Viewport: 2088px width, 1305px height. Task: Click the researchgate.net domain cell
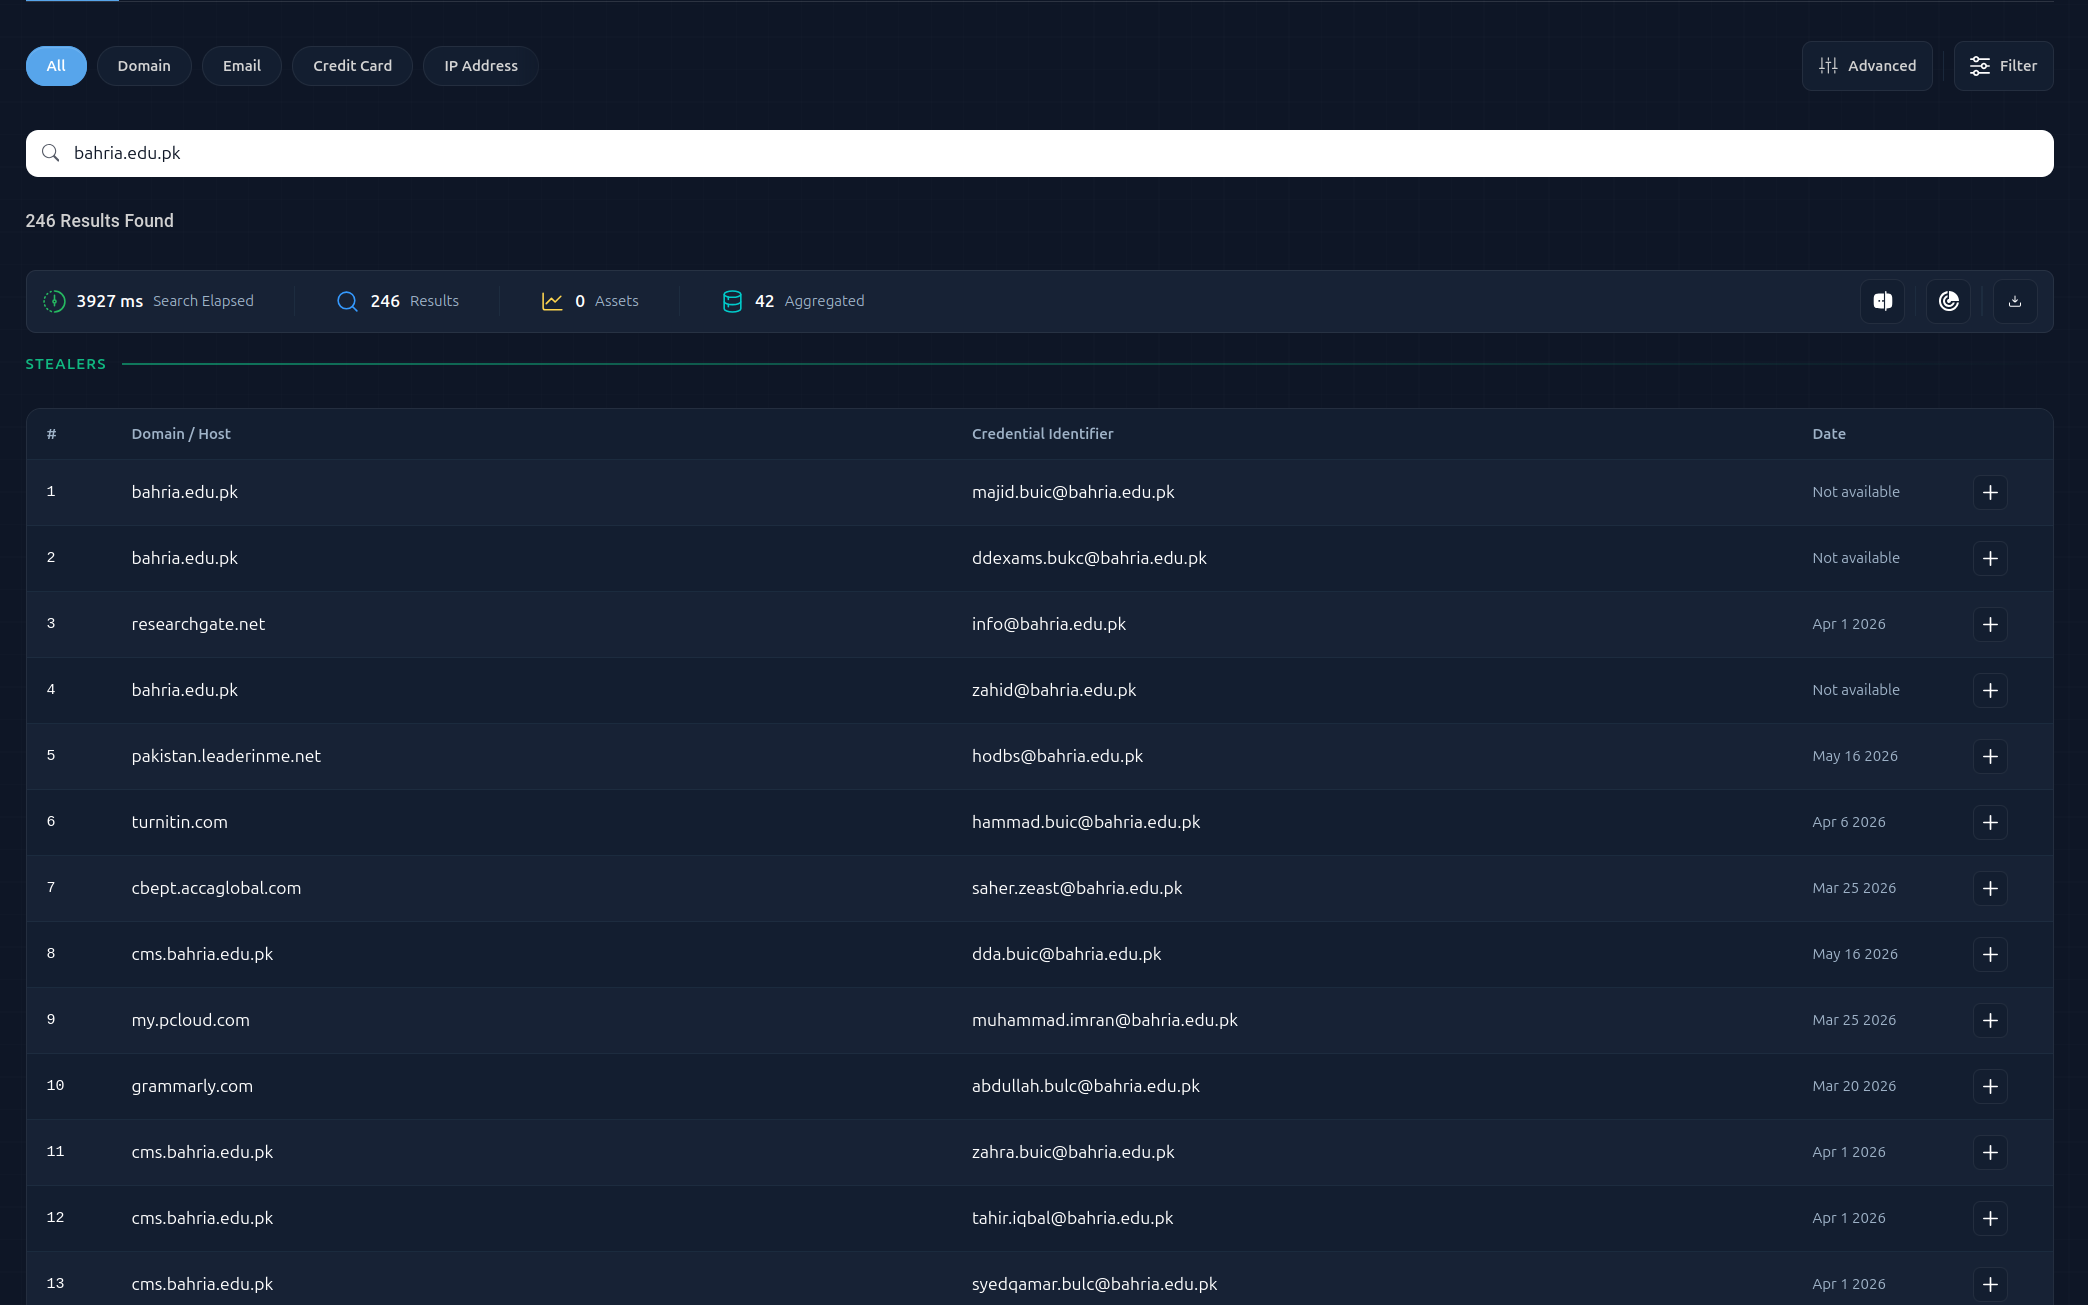coord(198,624)
